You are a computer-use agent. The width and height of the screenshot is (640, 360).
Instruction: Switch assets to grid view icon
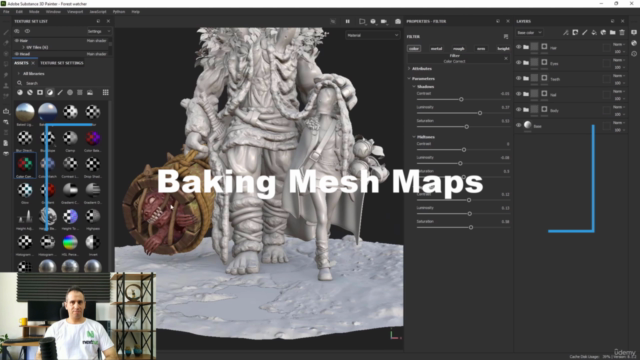[x=106, y=93]
